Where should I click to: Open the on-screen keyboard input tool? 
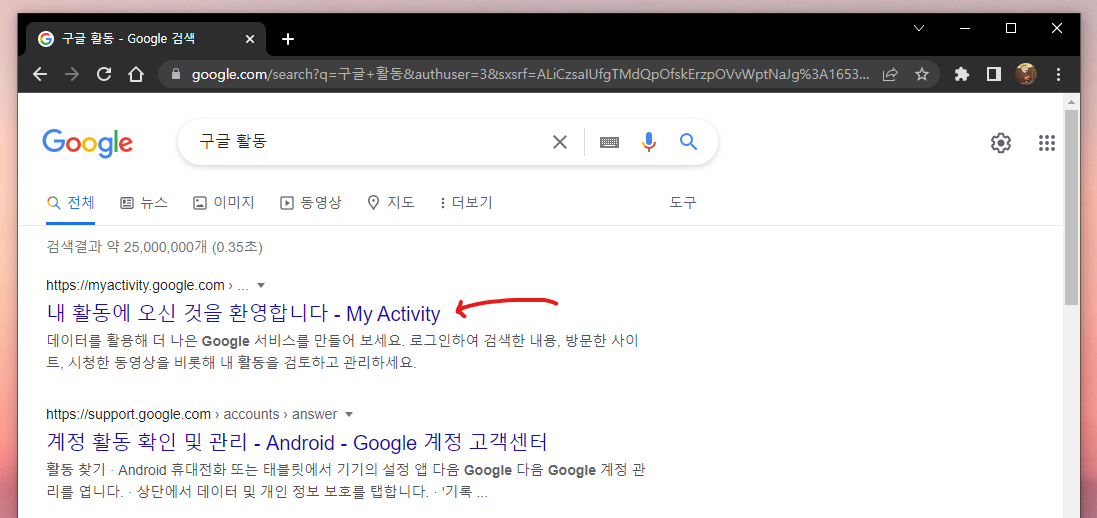click(x=609, y=143)
